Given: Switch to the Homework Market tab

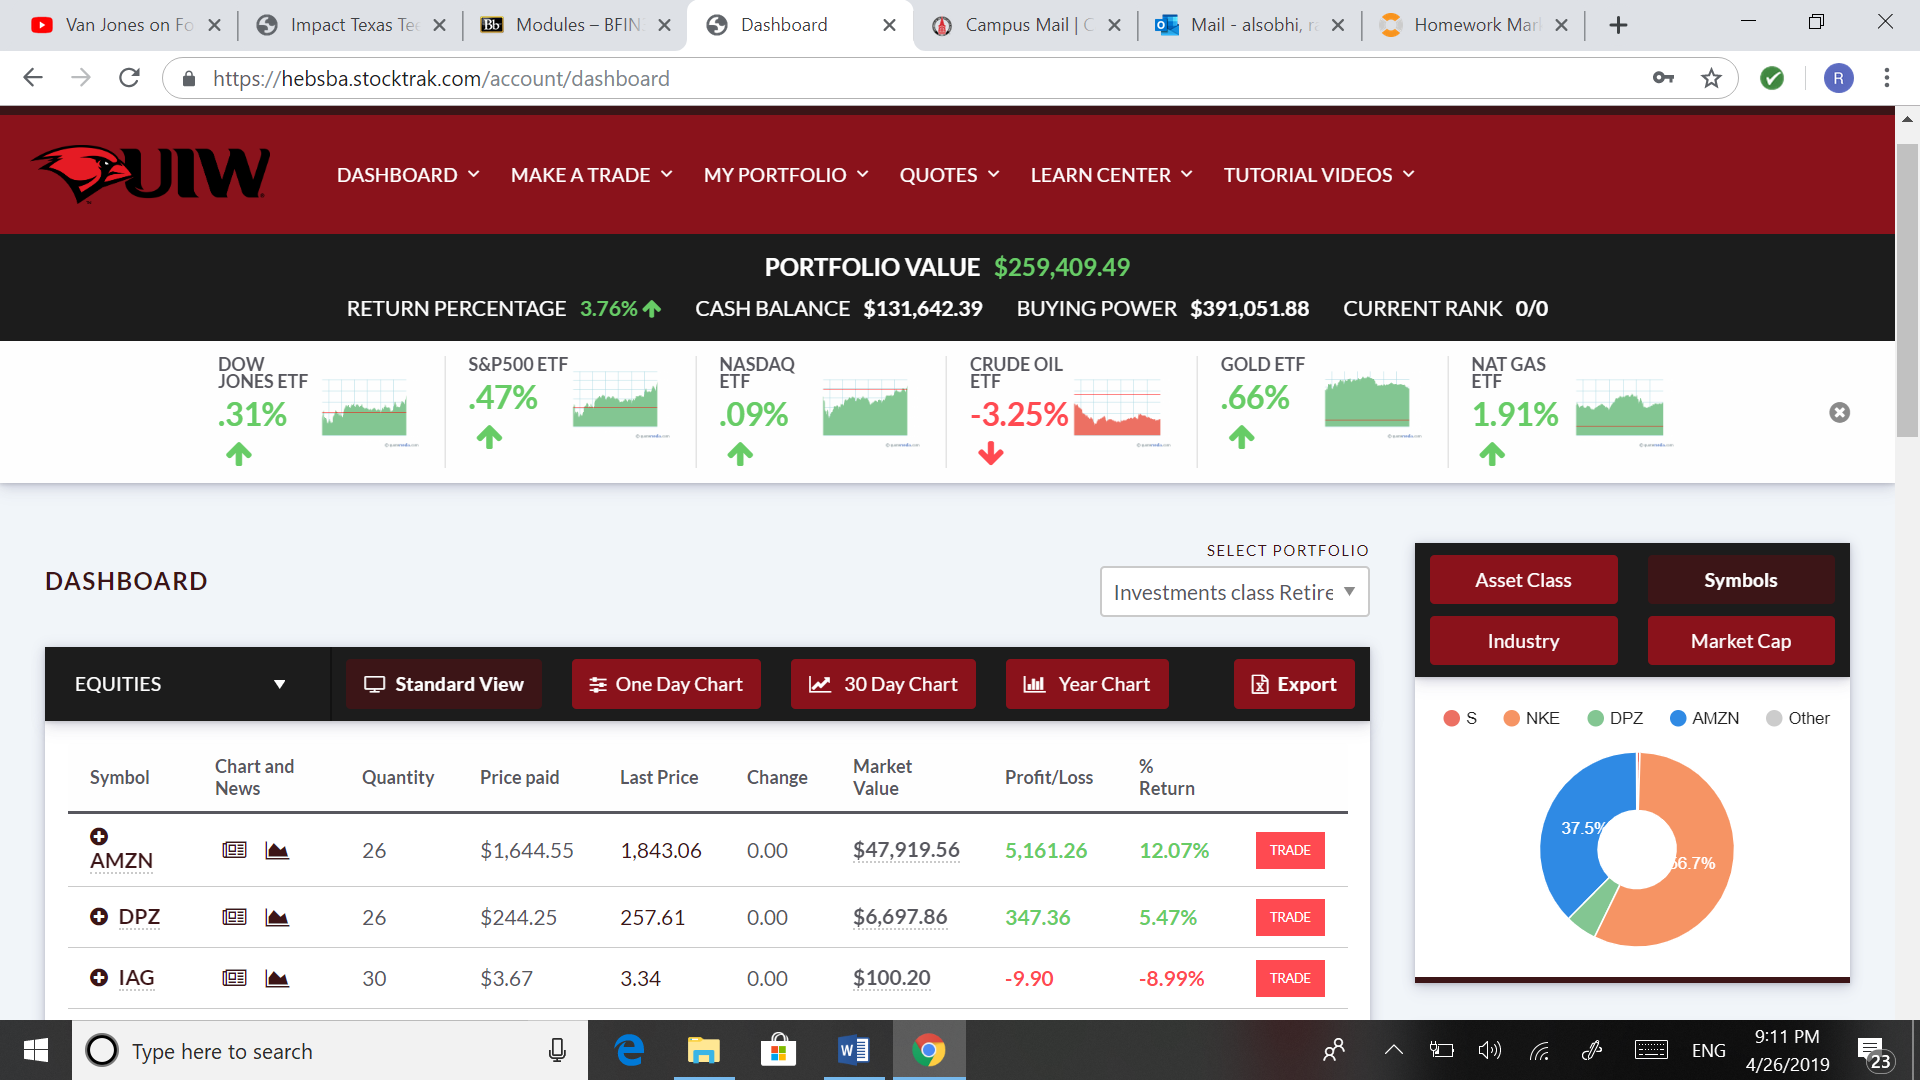Looking at the screenshot, I should pyautogui.click(x=1474, y=25).
